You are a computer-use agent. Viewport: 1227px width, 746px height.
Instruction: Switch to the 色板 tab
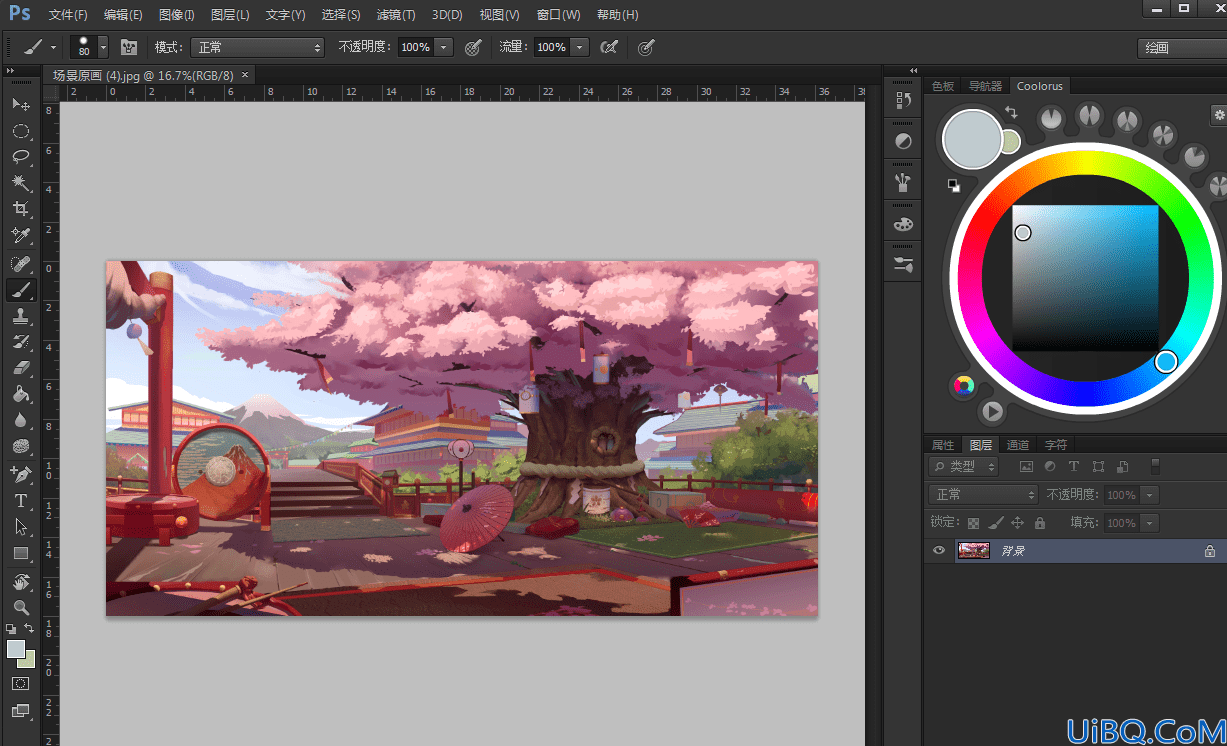(x=943, y=86)
